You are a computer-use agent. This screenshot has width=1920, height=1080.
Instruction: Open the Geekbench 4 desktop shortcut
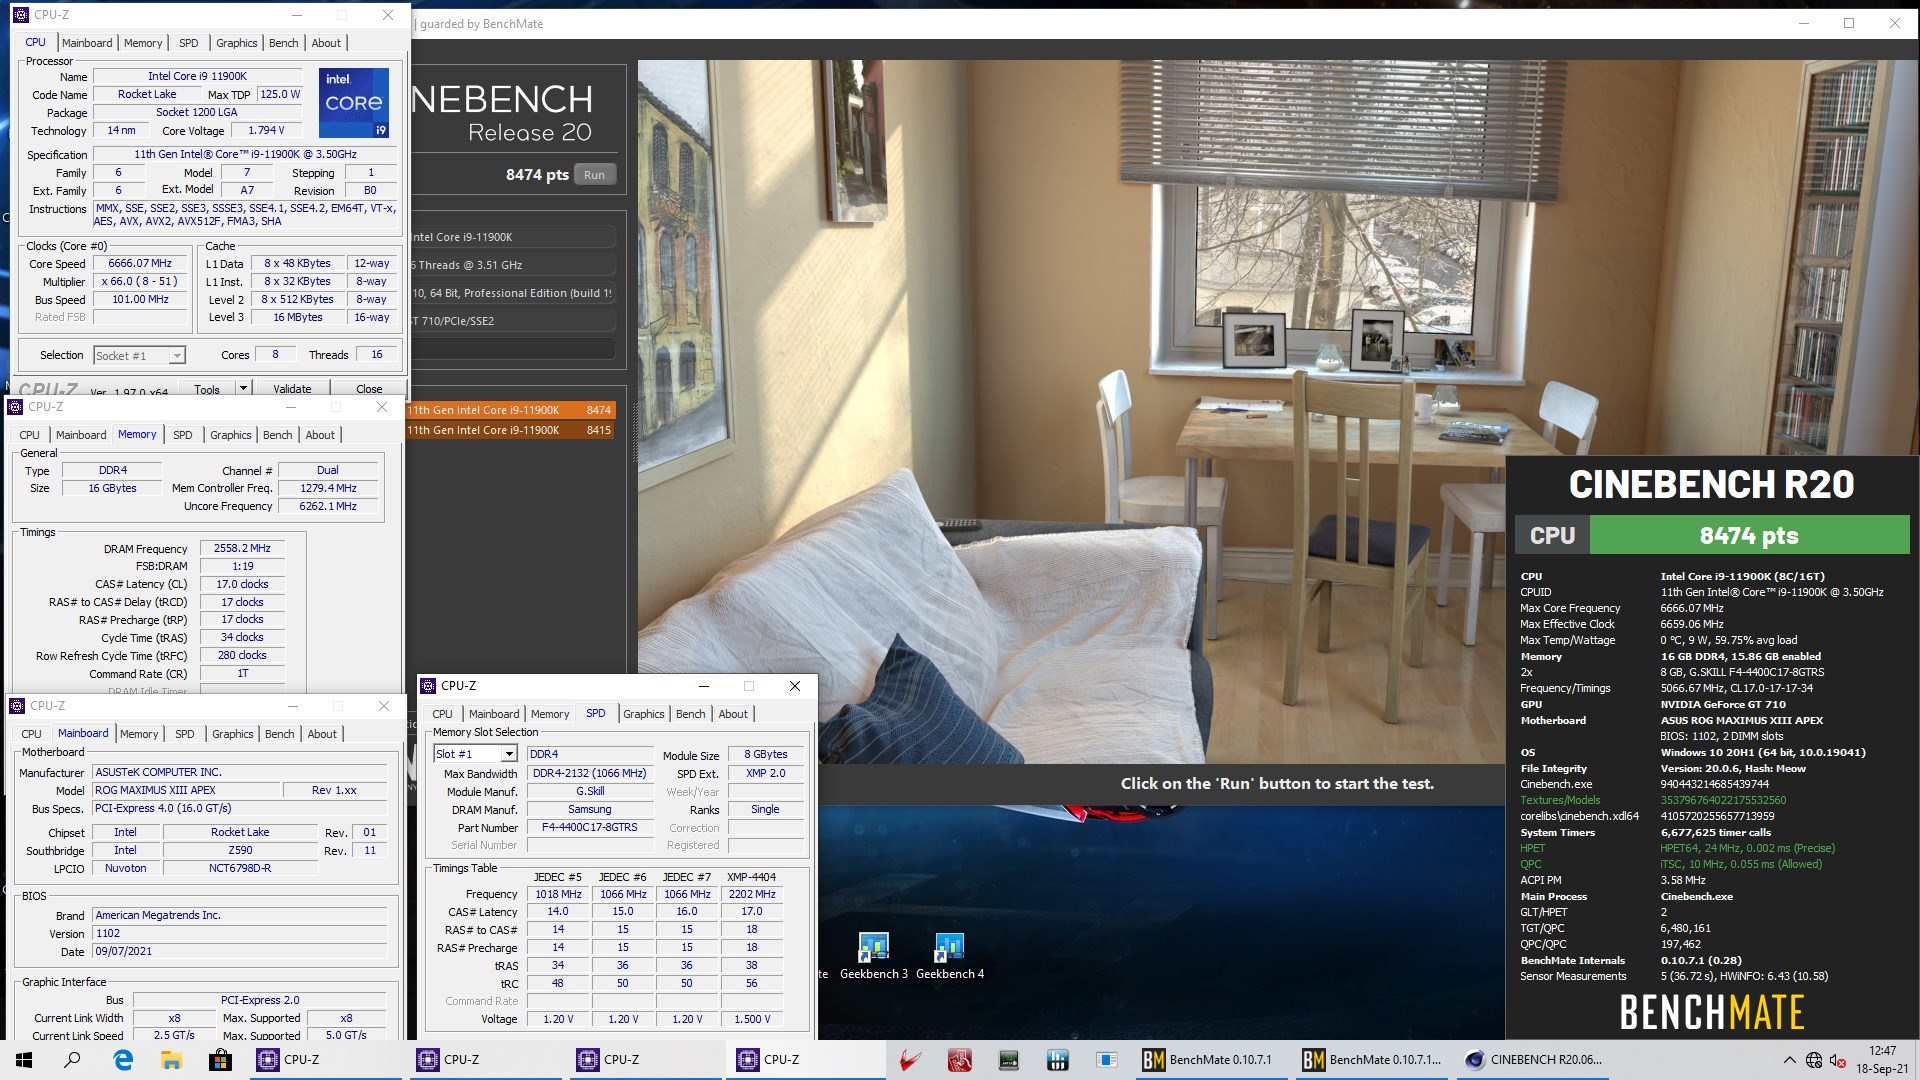click(950, 955)
